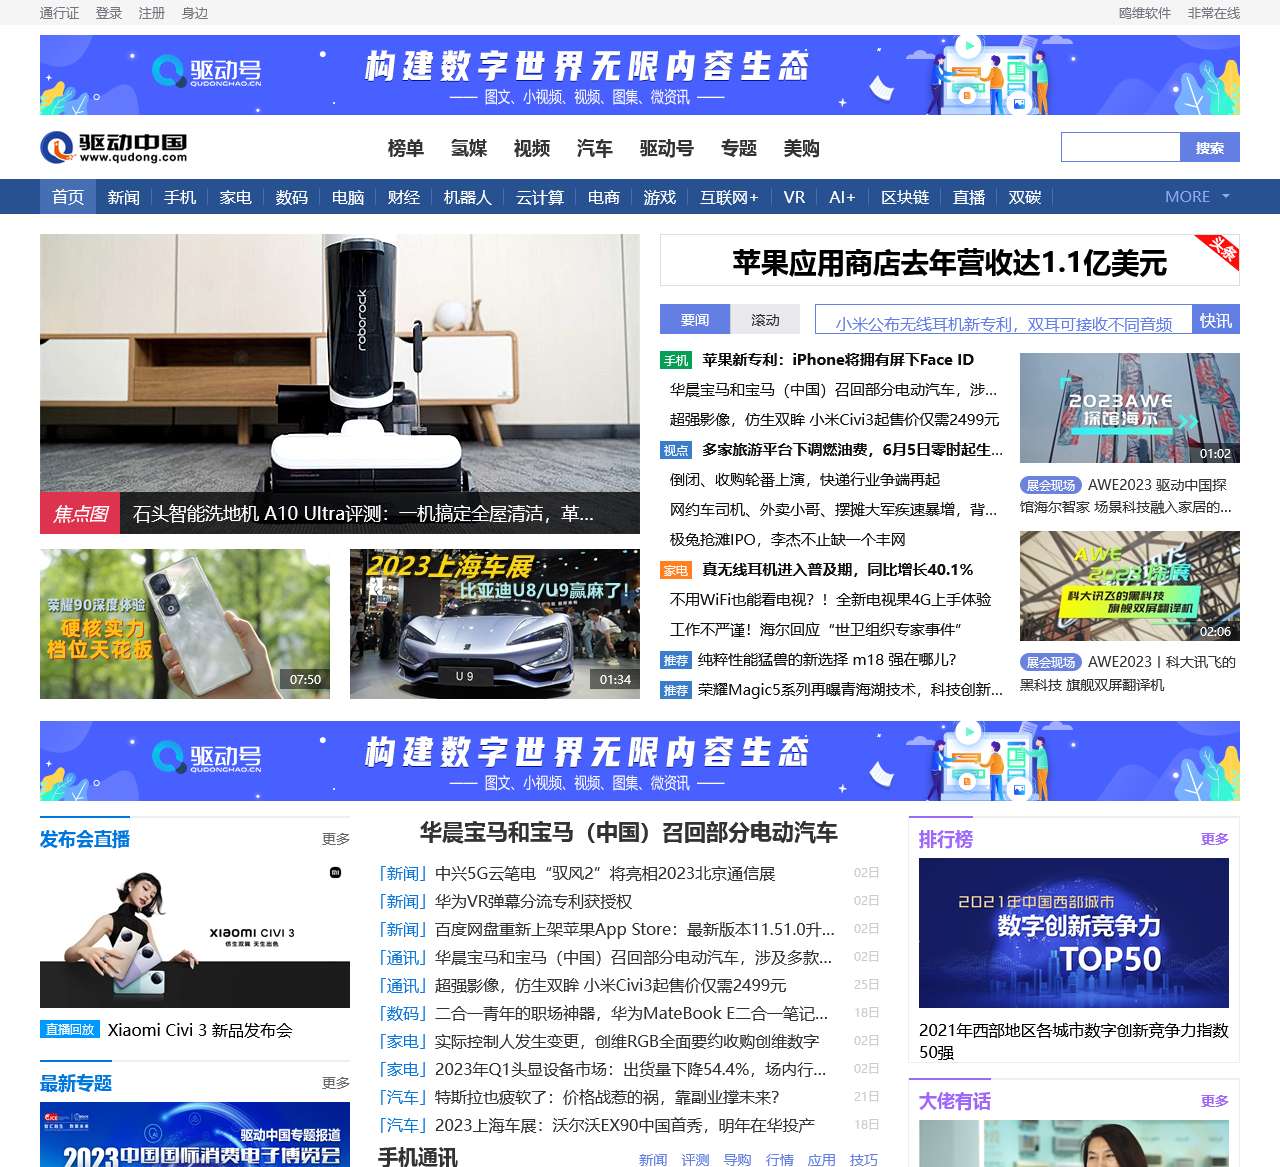Click 更多 next to 大佬有话

coord(1215,1101)
